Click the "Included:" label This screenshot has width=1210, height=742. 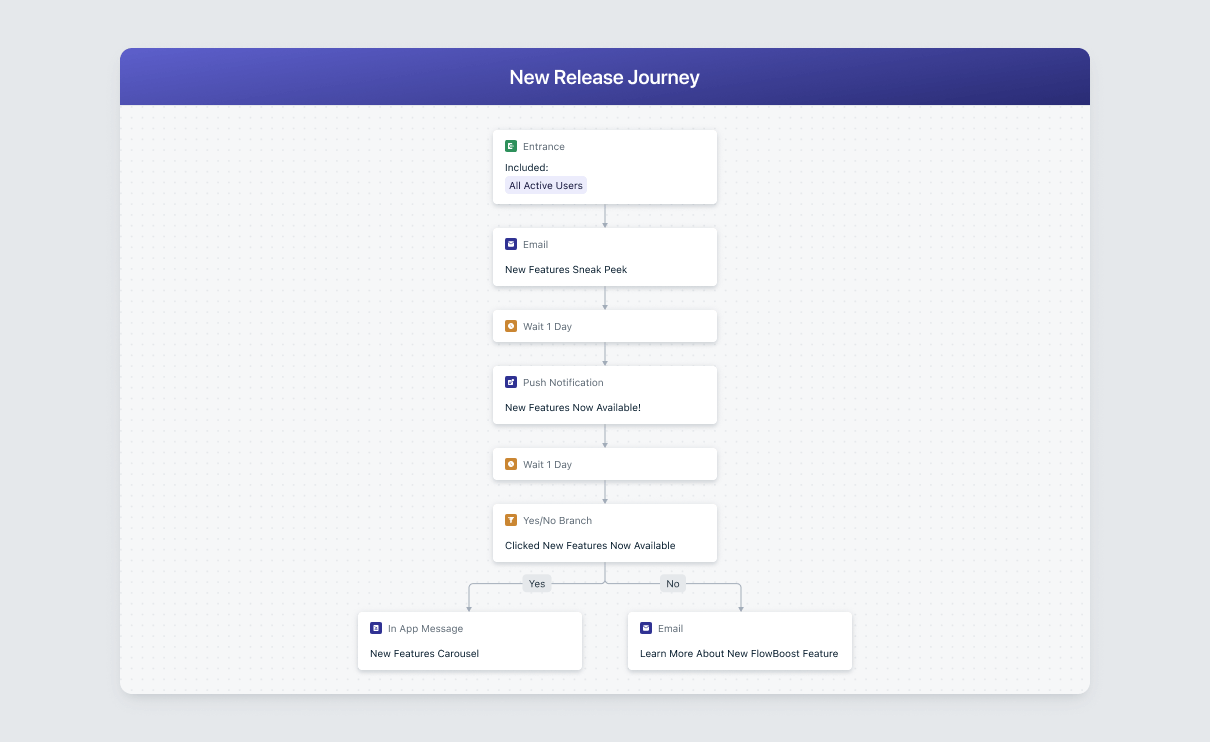(x=527, y=167)
